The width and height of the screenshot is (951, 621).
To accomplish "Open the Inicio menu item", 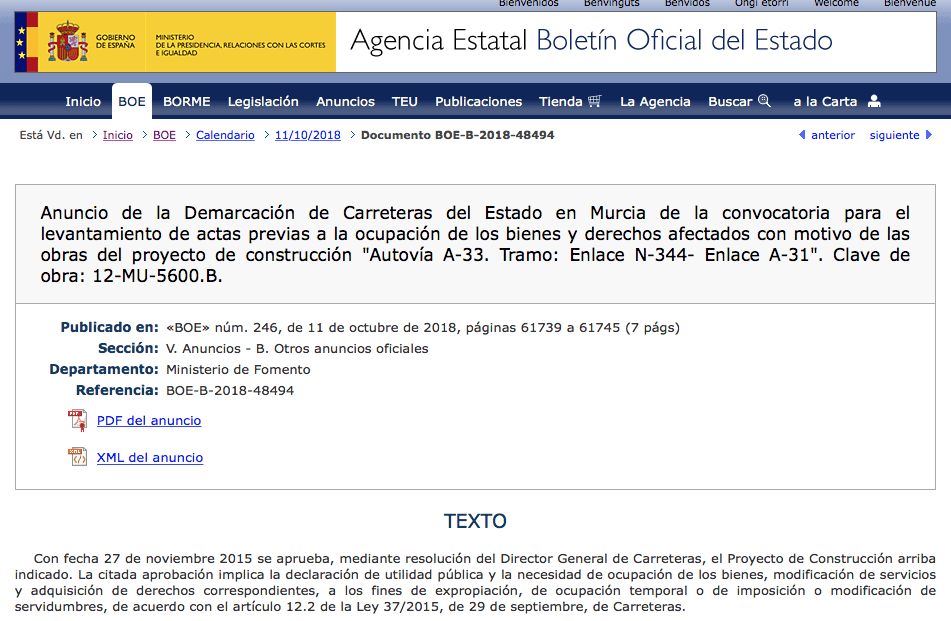I will [83, 101].
